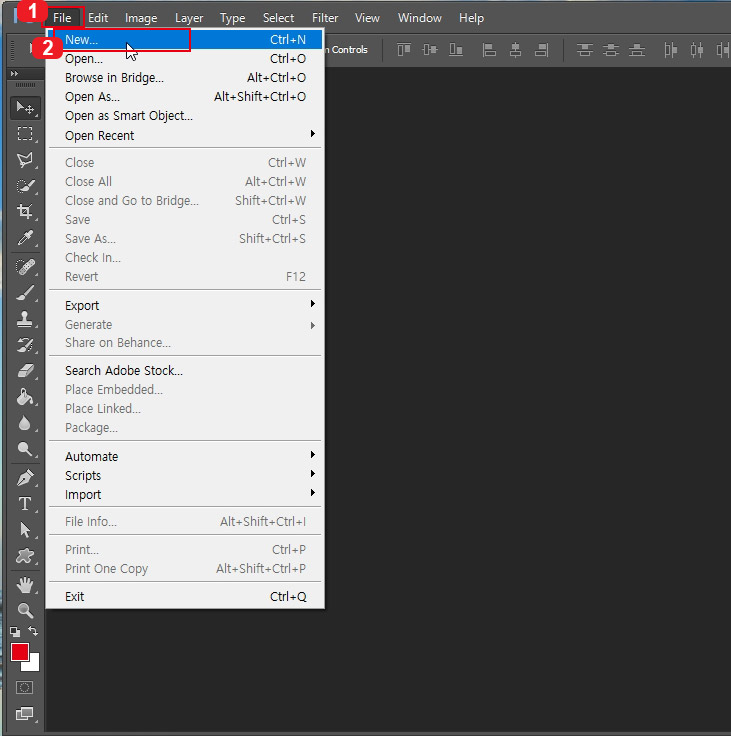Select the Blur tool
731x736 pixels.
25,423
